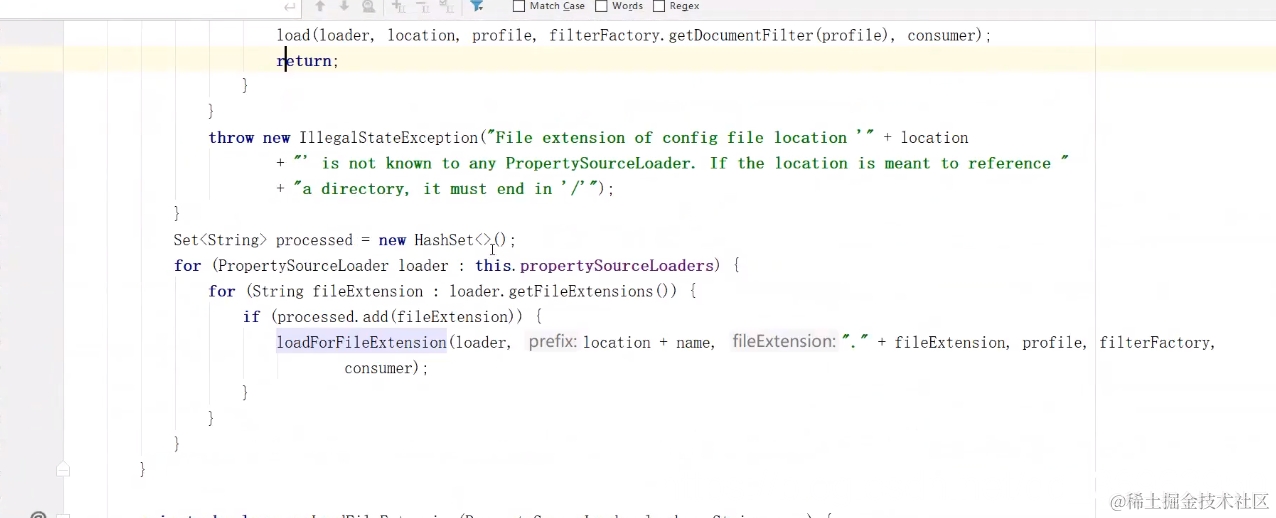The image size is (1276, 518).
Task: Click highlighted loadForFileExtension method call
Action: tap(362, 342)
